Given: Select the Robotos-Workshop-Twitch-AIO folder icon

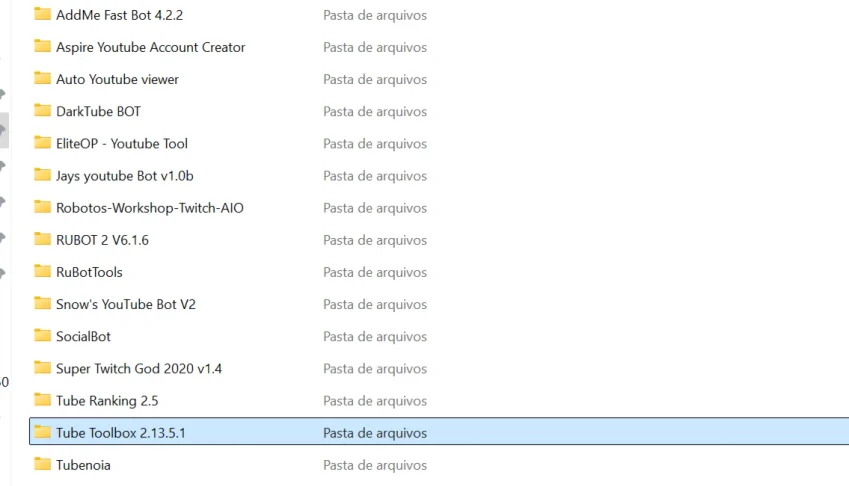Looking at the screenshot, I should [x=42, y=207].
